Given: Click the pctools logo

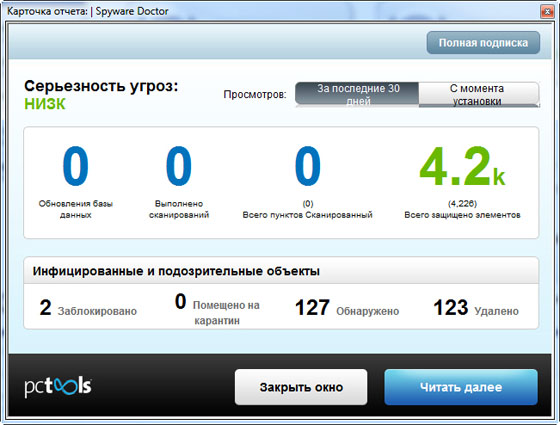Looking at the screenshot, I should [x=58, y=387].
